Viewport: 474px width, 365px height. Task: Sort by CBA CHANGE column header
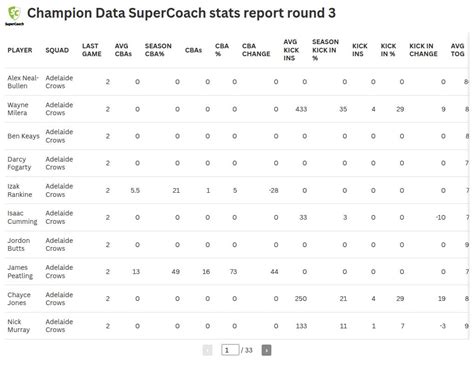click(x=256, y=50)
